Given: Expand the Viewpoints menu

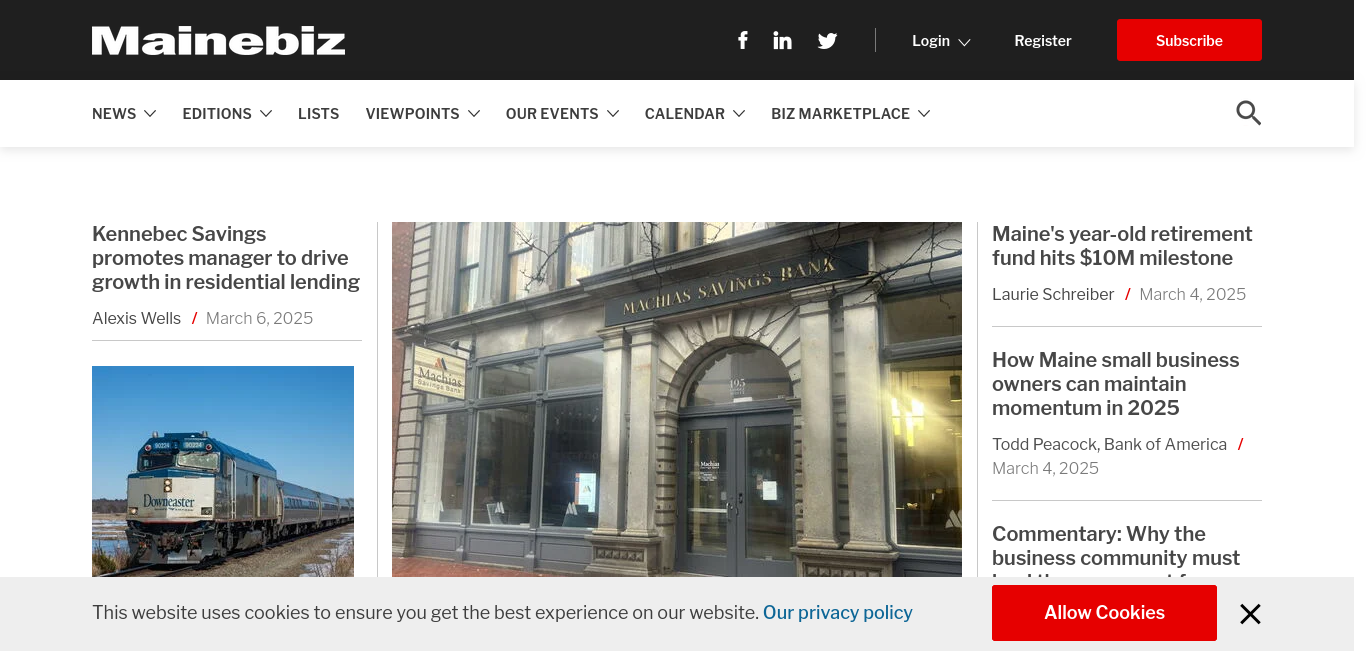Looking at the screenshot, I should [423, 114].
